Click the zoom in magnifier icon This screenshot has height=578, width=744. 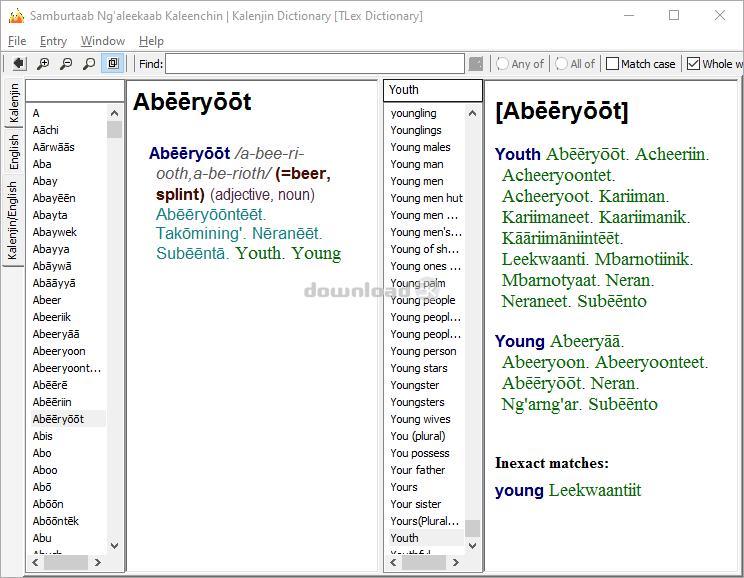pos(43,64)
